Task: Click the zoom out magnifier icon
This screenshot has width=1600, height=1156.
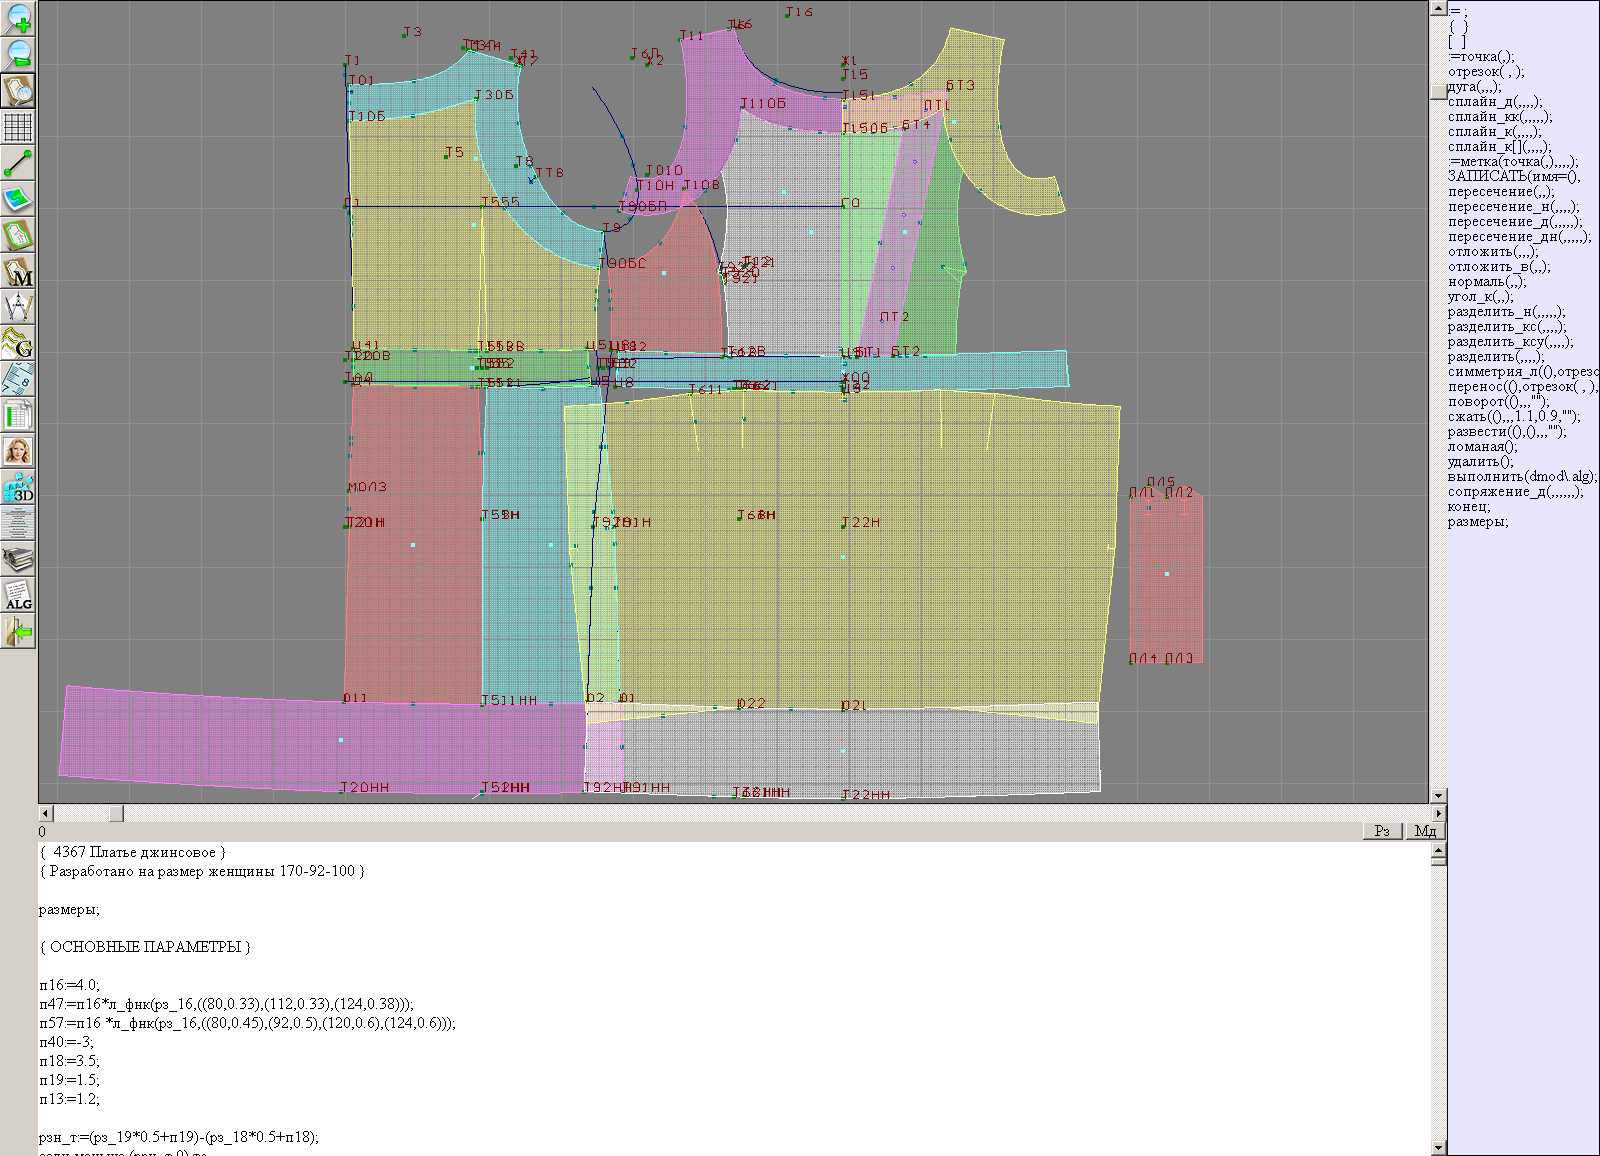Action: (x=18, y=54)
